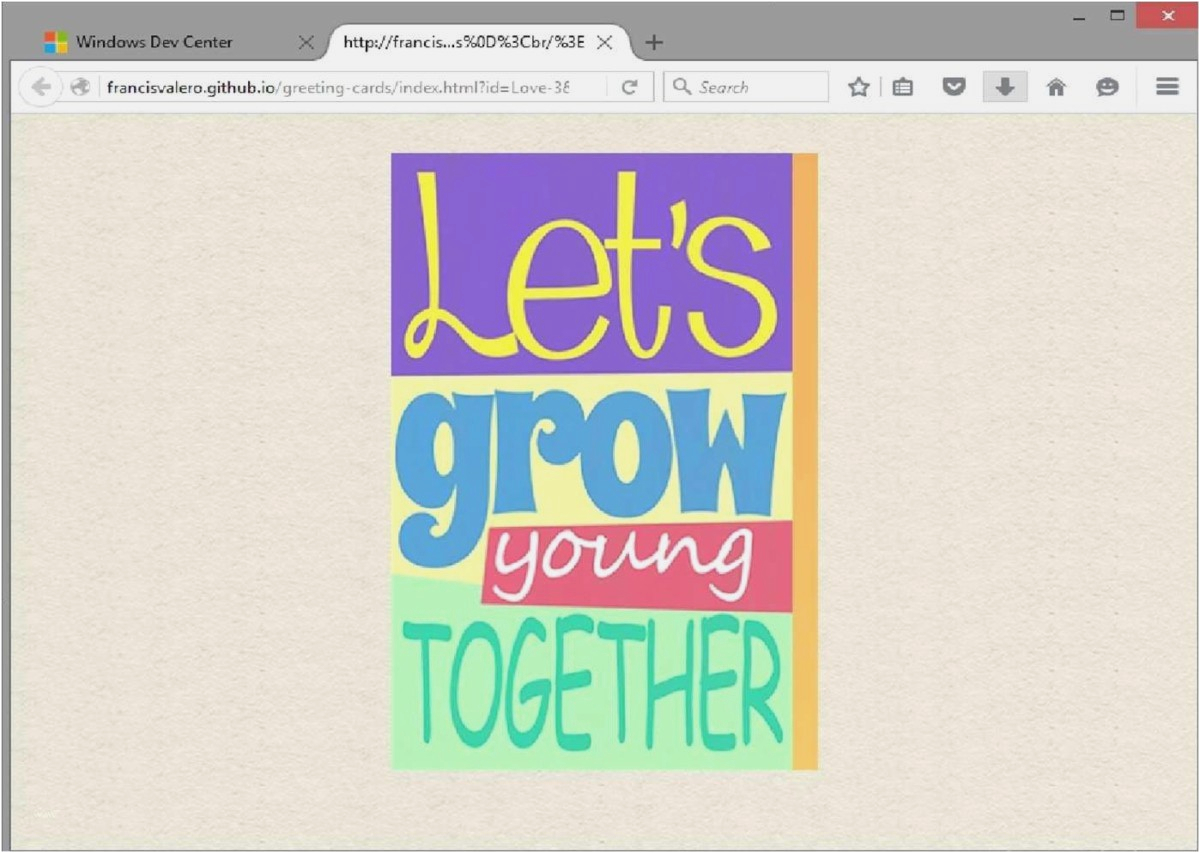This screenshot has height=853, width=1200.
Task: Open the Hello chat smiley icon
Action: [x=1107, y=87]
